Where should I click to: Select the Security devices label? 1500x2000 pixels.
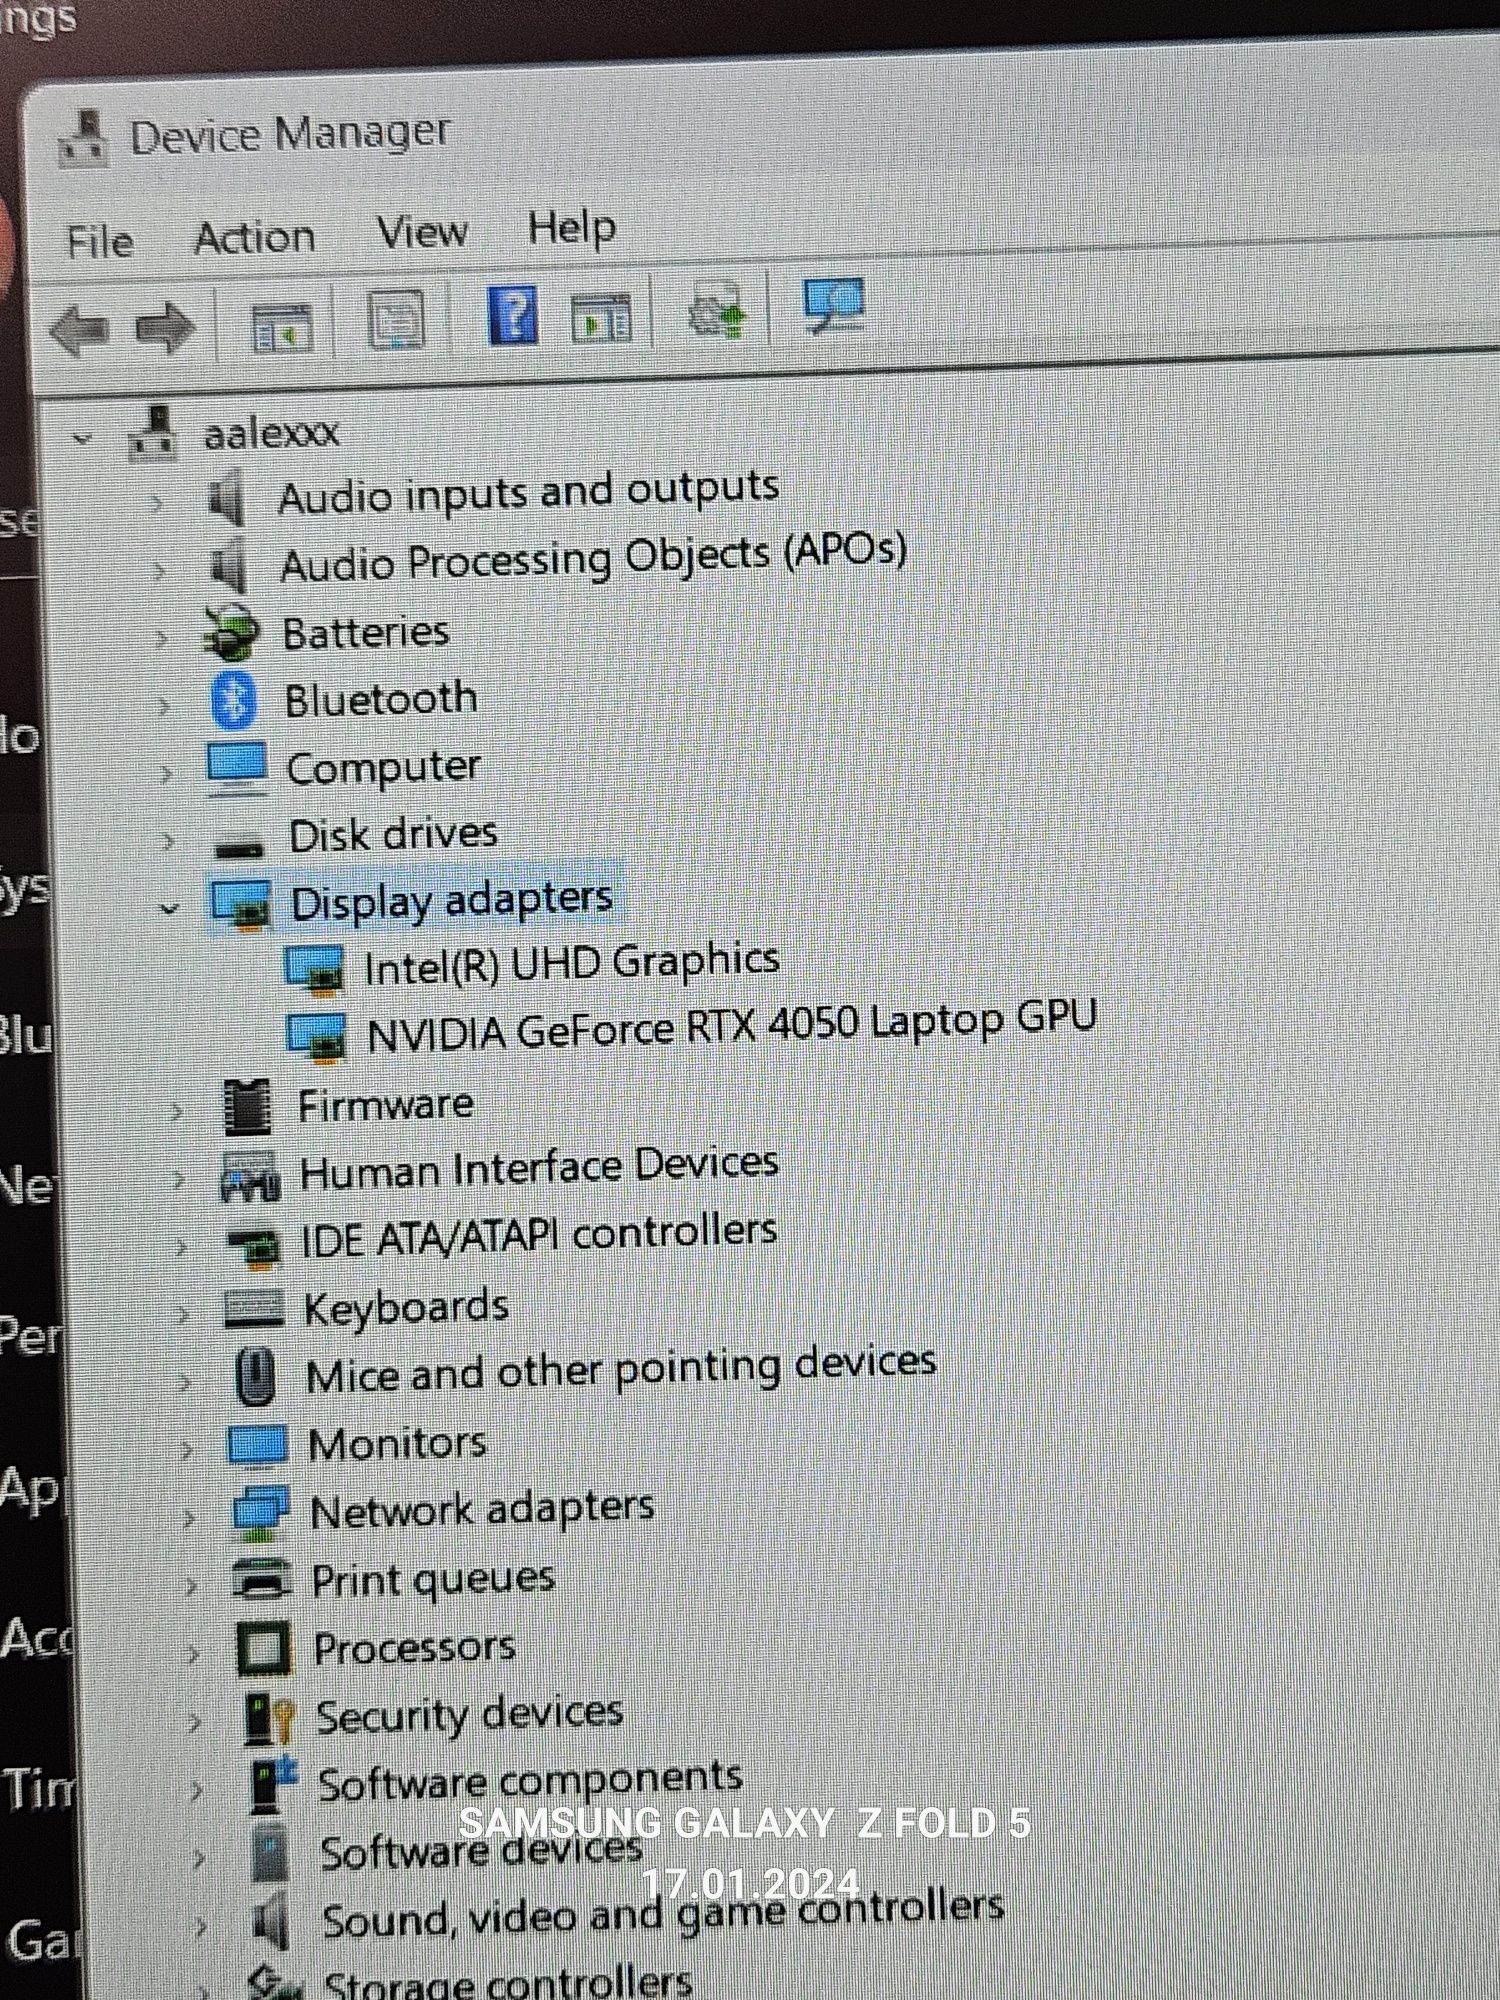pyautogui.click(x=470, y=1716)
